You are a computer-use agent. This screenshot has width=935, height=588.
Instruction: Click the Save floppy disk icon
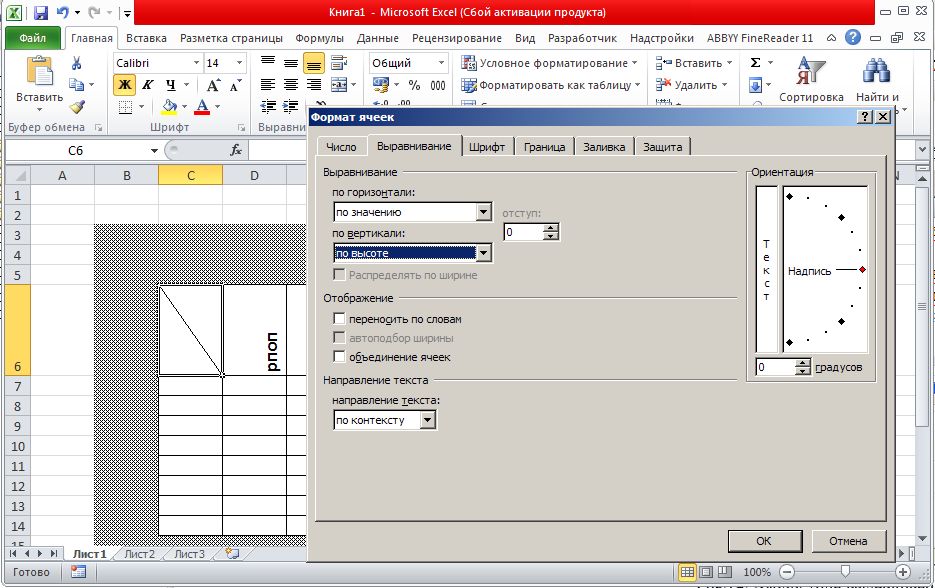coord(41,13)
